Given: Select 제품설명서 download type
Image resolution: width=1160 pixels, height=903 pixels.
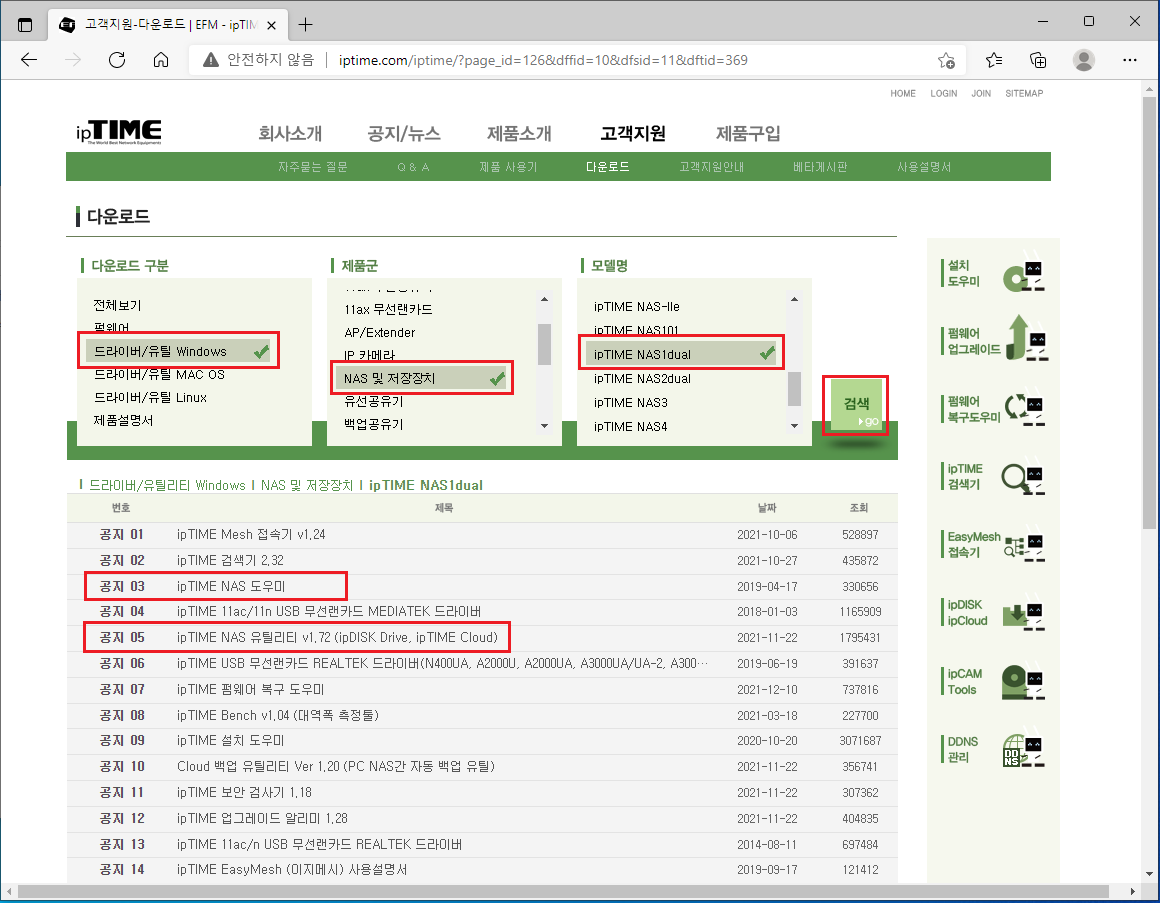Looking at the screenshot, I should 124,420.
